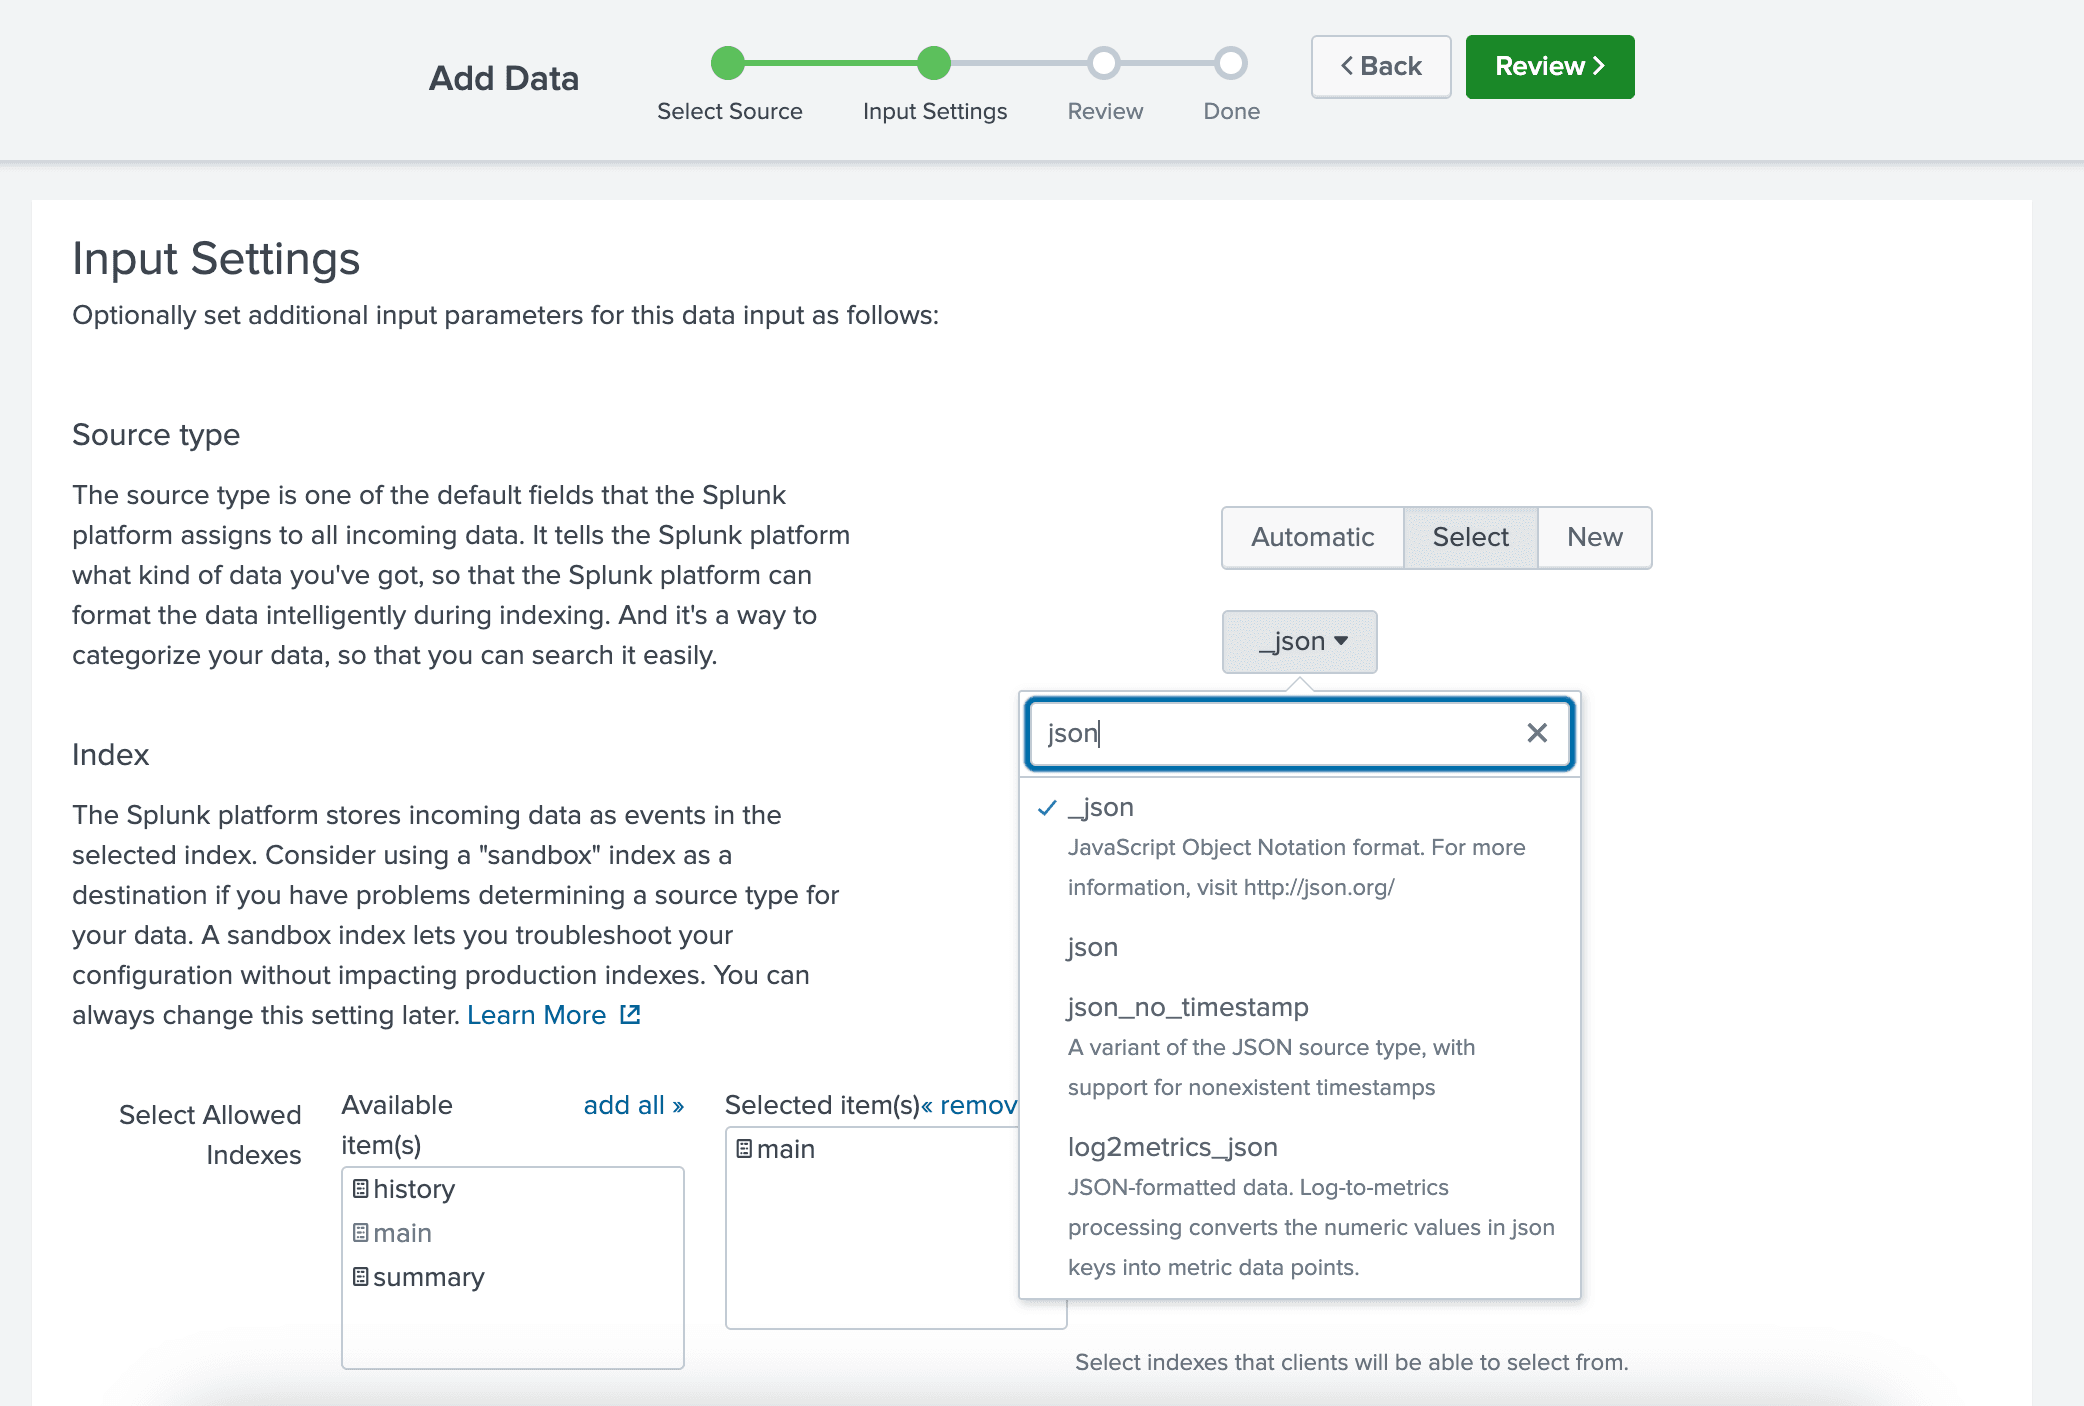
Task: Click the add all link for indexes
Action: pos(633,1105)
